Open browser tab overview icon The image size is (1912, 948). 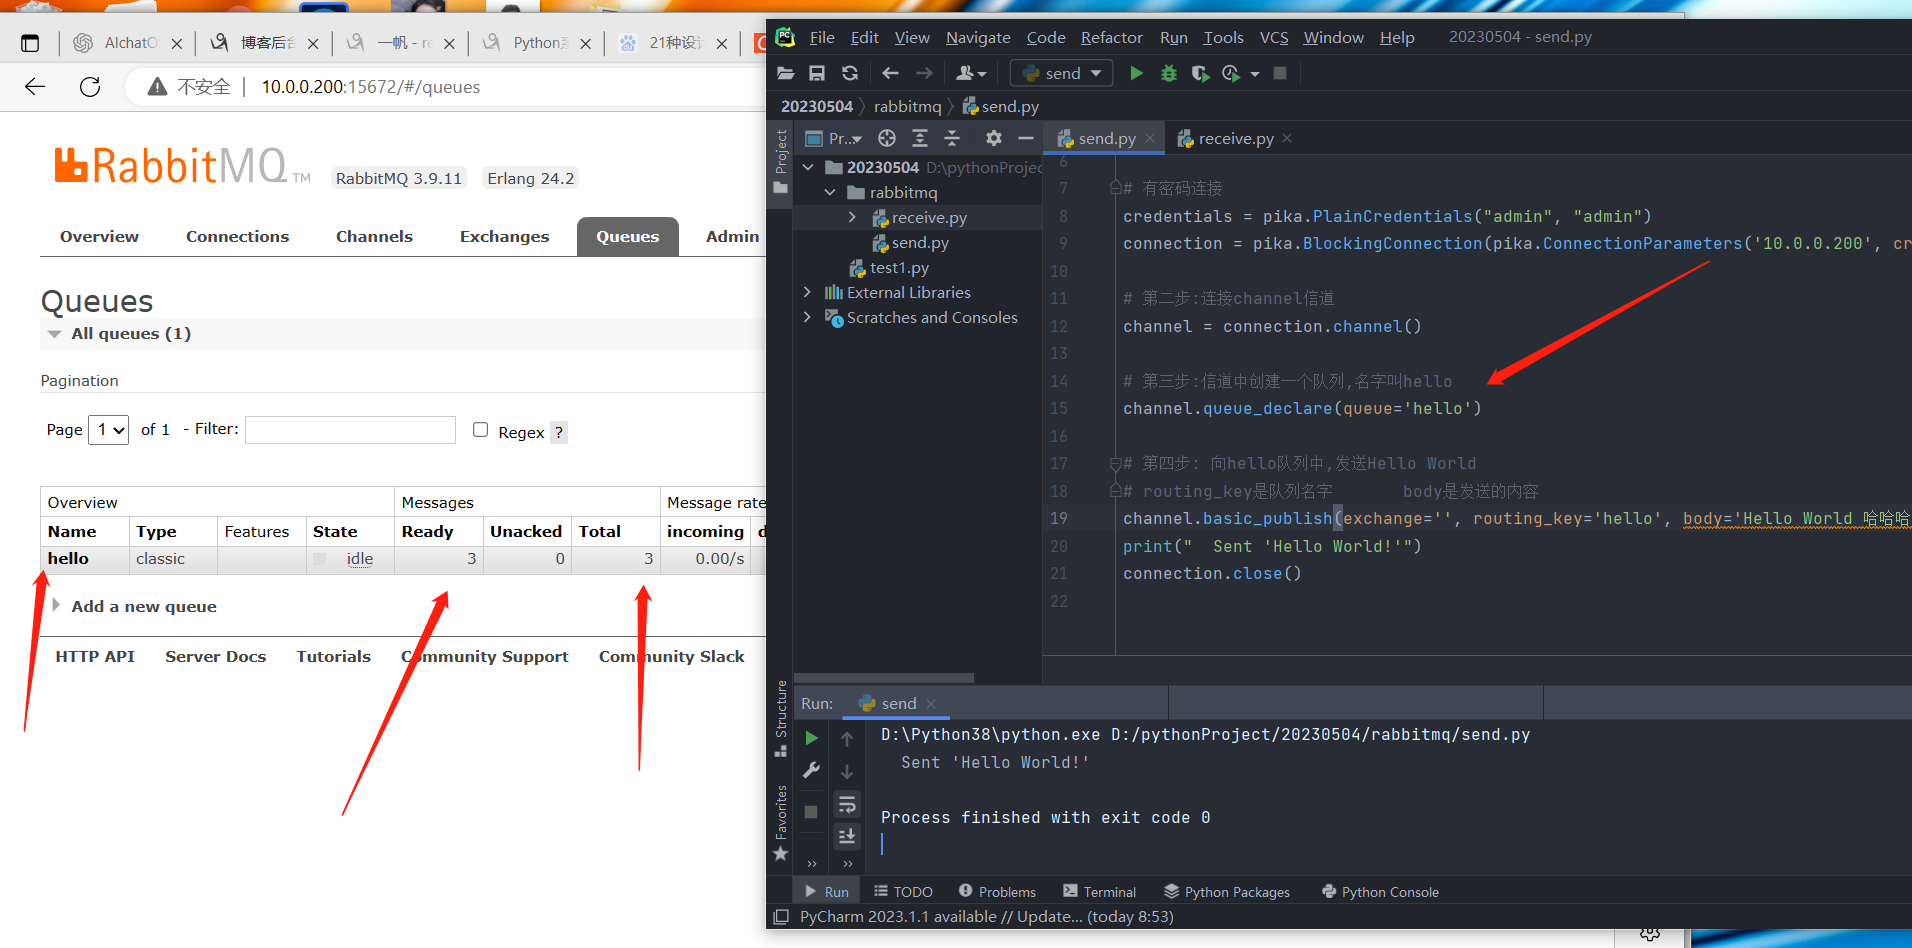click(30, 43)
